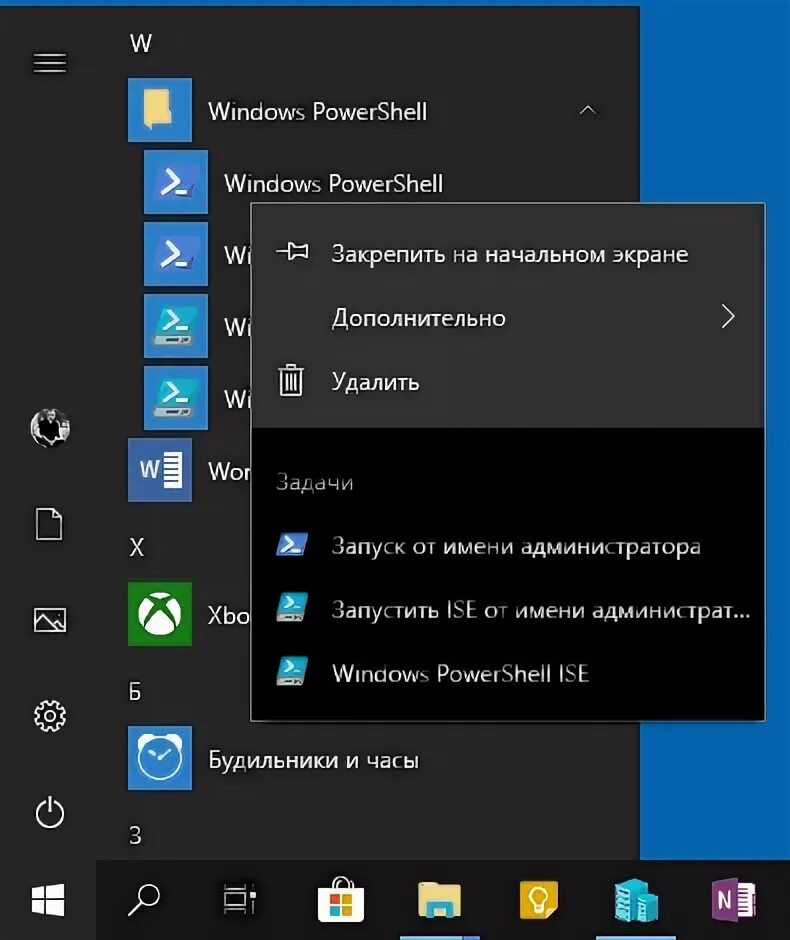Screen dimensions: 790x940
Task: Open File Explorer from the taskbar
Action: (x=439, y=899)
